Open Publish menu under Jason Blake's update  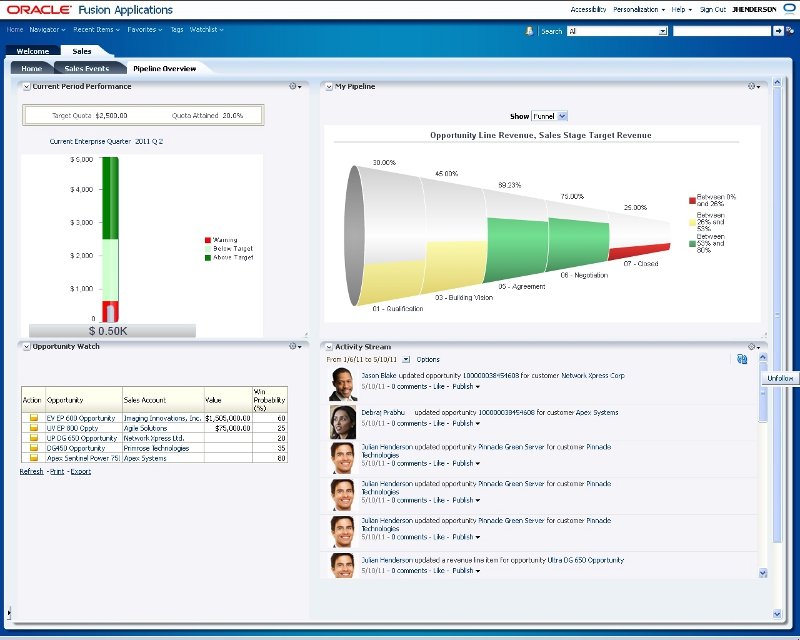pyautogui.click(x=466, y=386)
